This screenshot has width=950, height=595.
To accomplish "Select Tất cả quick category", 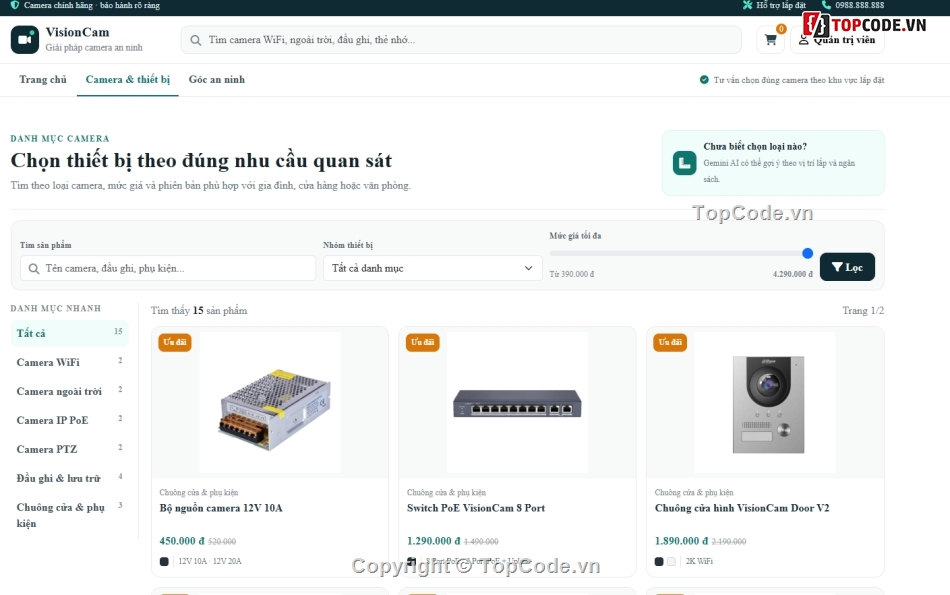I will (x=70, y=333).
